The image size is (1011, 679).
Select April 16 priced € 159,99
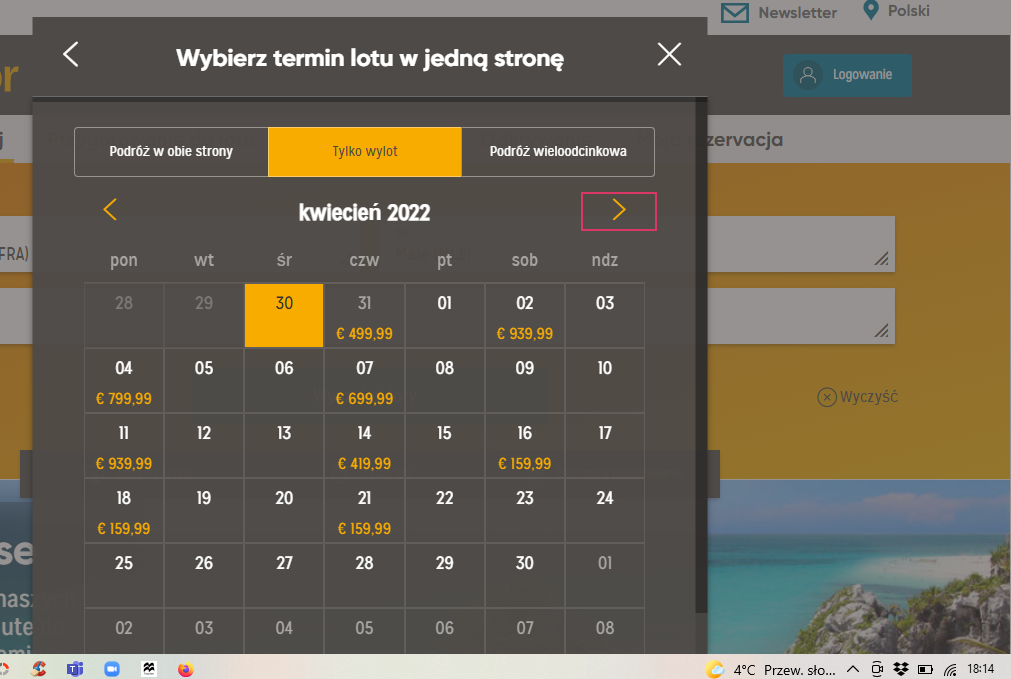click(525, 446)
